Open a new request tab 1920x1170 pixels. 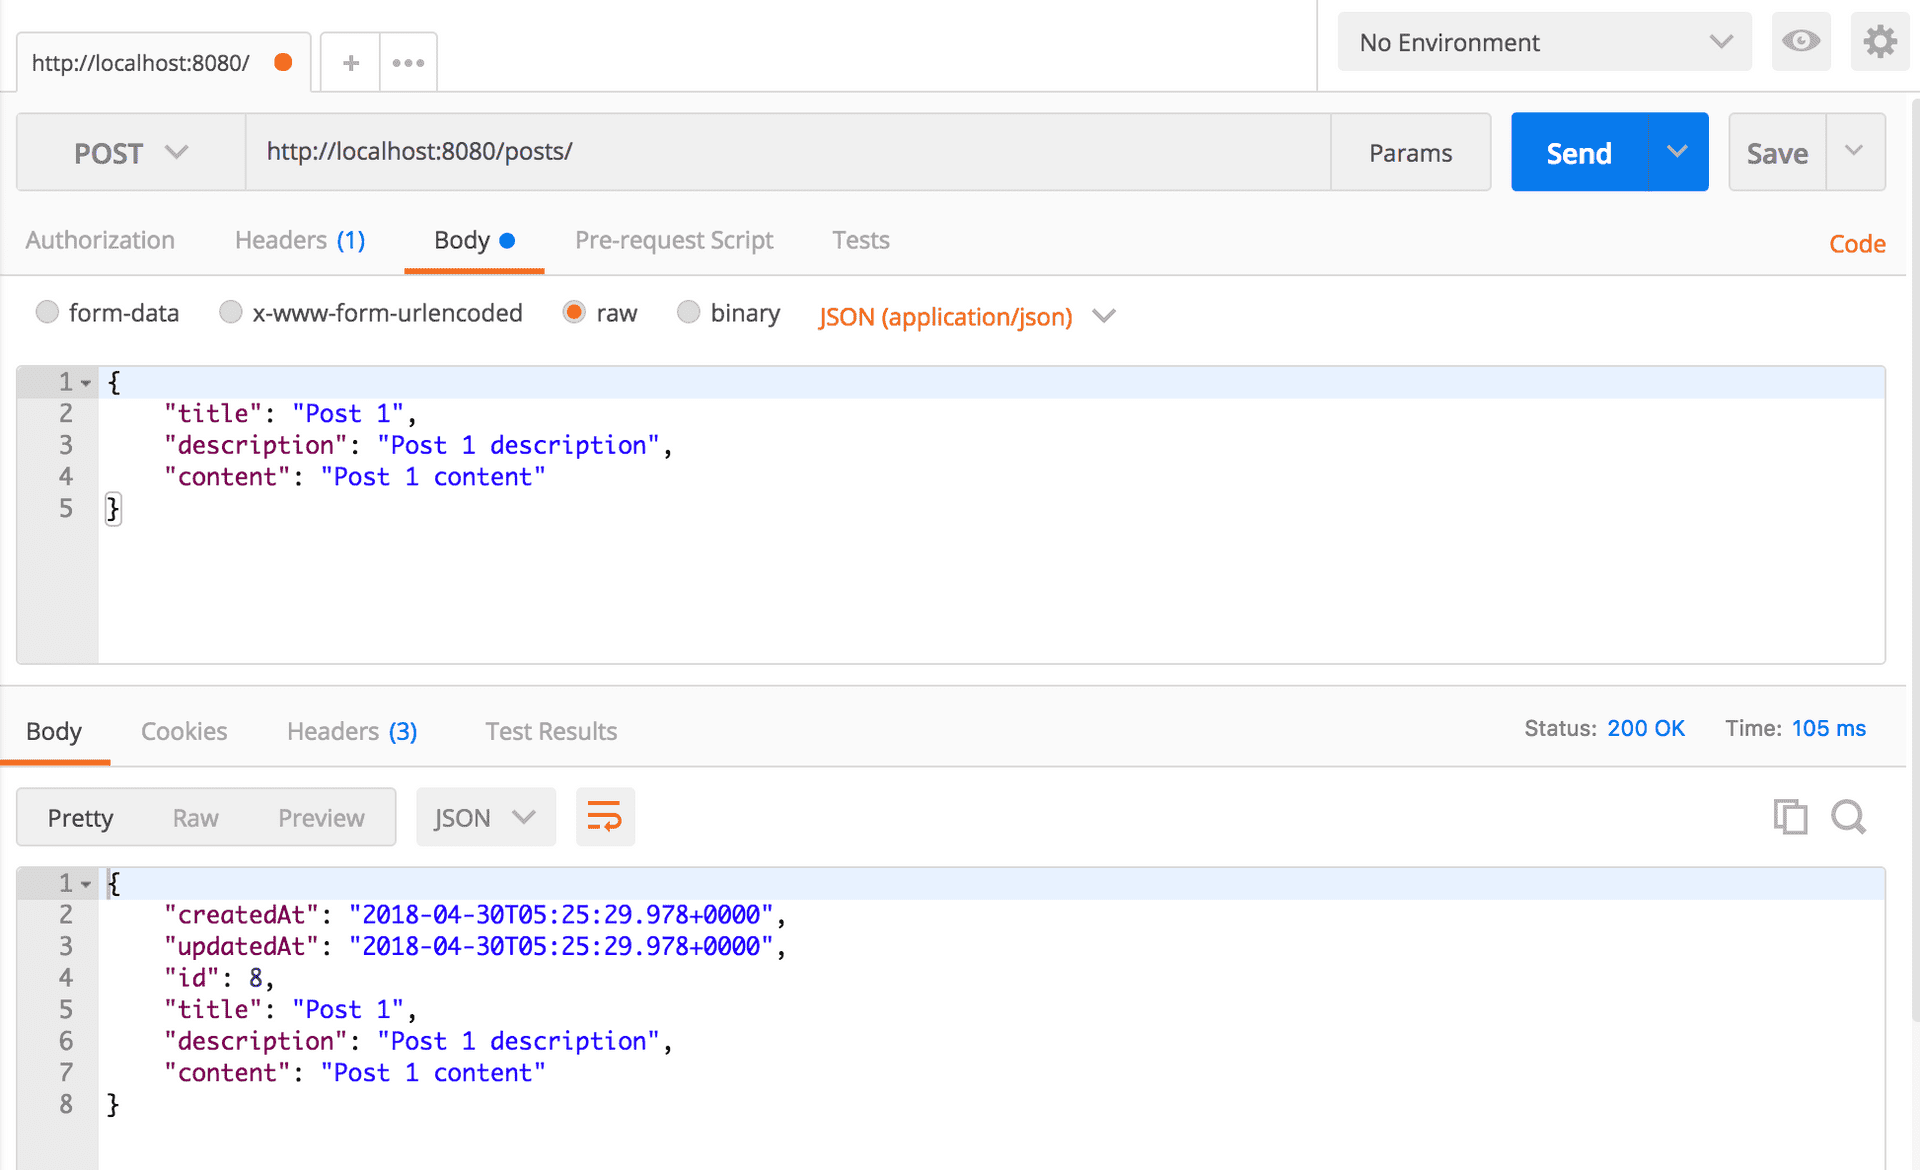[x=349, y=62]
